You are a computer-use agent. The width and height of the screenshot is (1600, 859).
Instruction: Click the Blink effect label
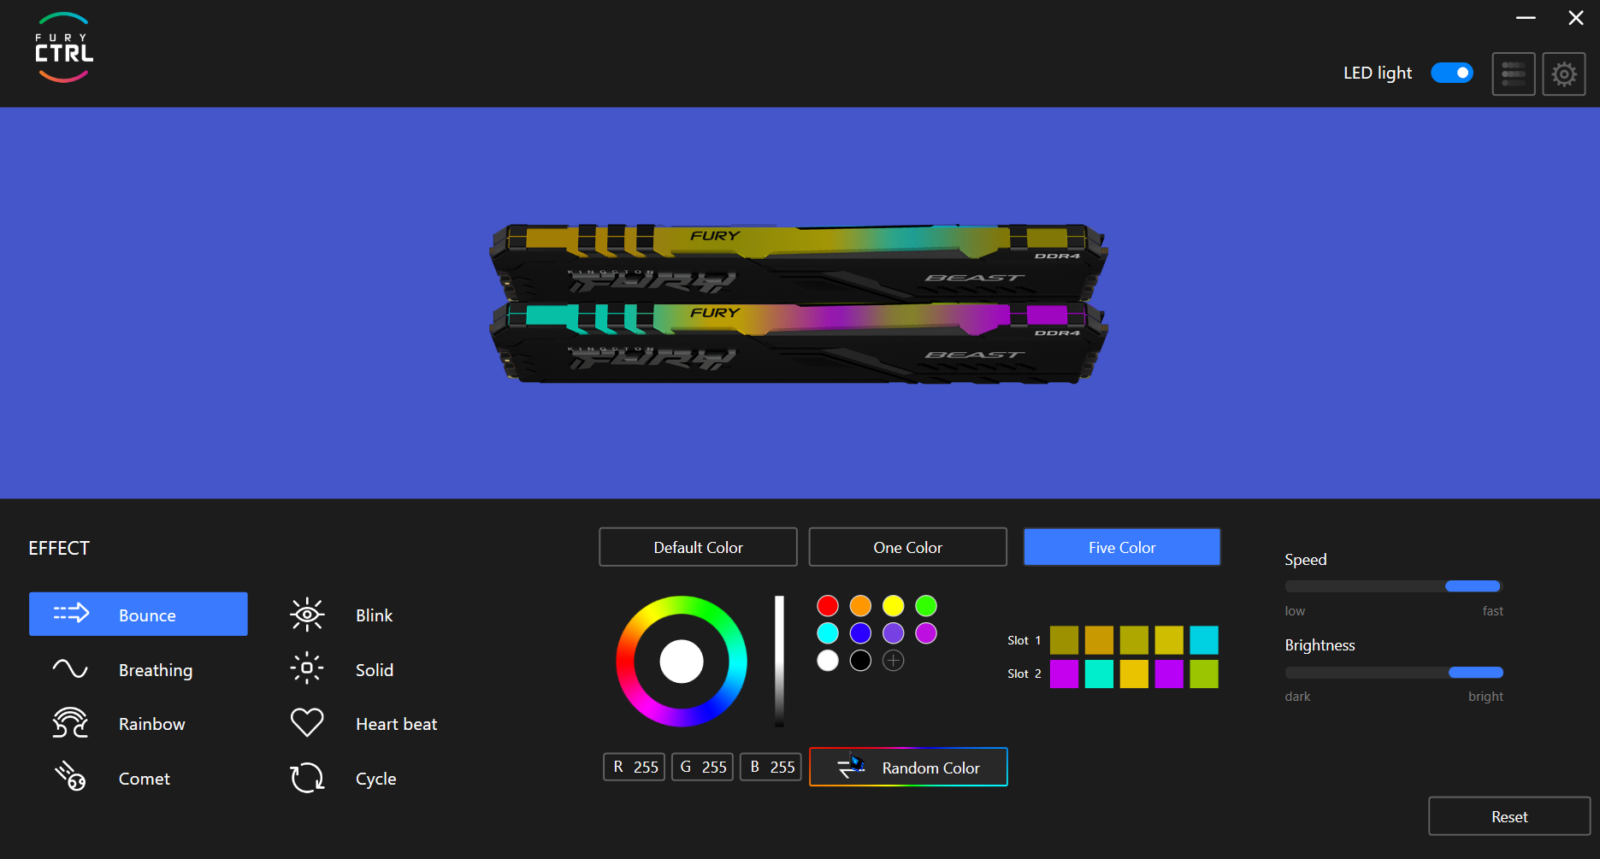coord(374,615)
